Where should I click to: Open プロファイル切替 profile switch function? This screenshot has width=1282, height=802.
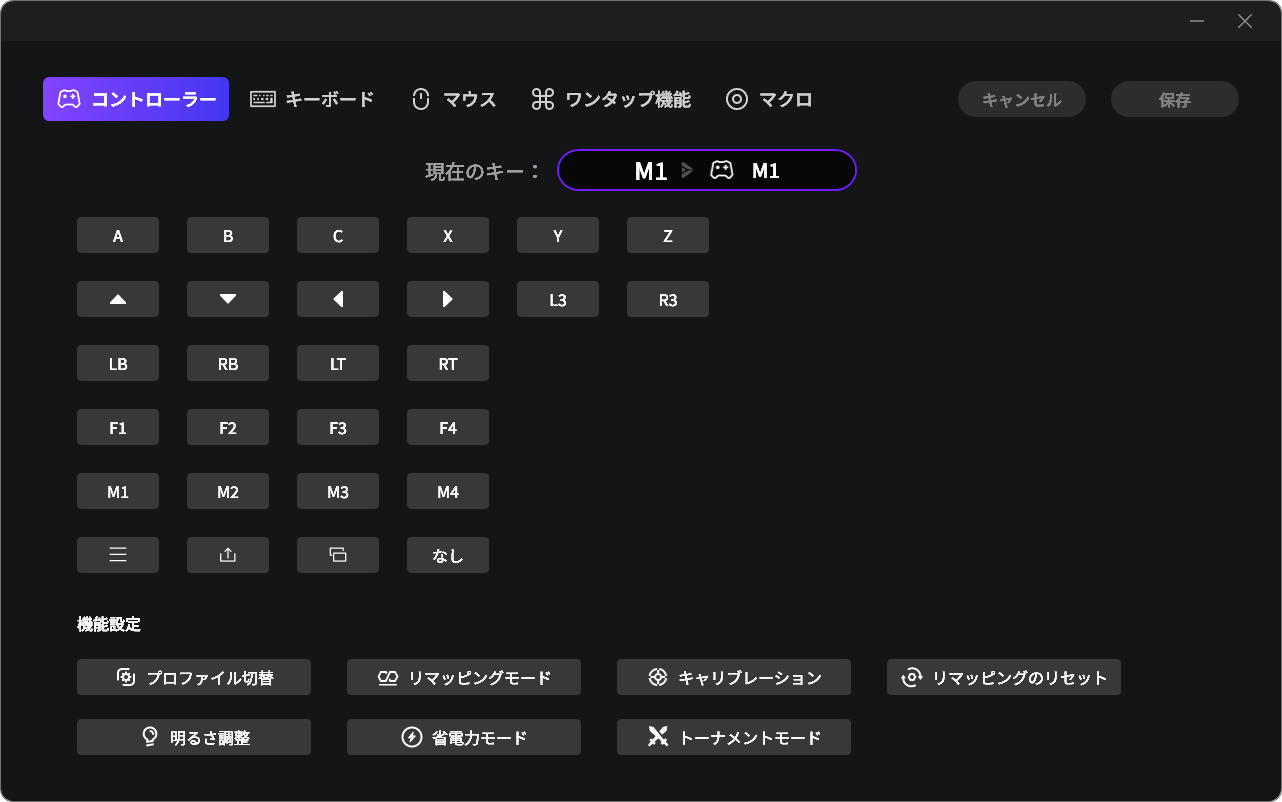pyautogui.click(x=194, y=677)
